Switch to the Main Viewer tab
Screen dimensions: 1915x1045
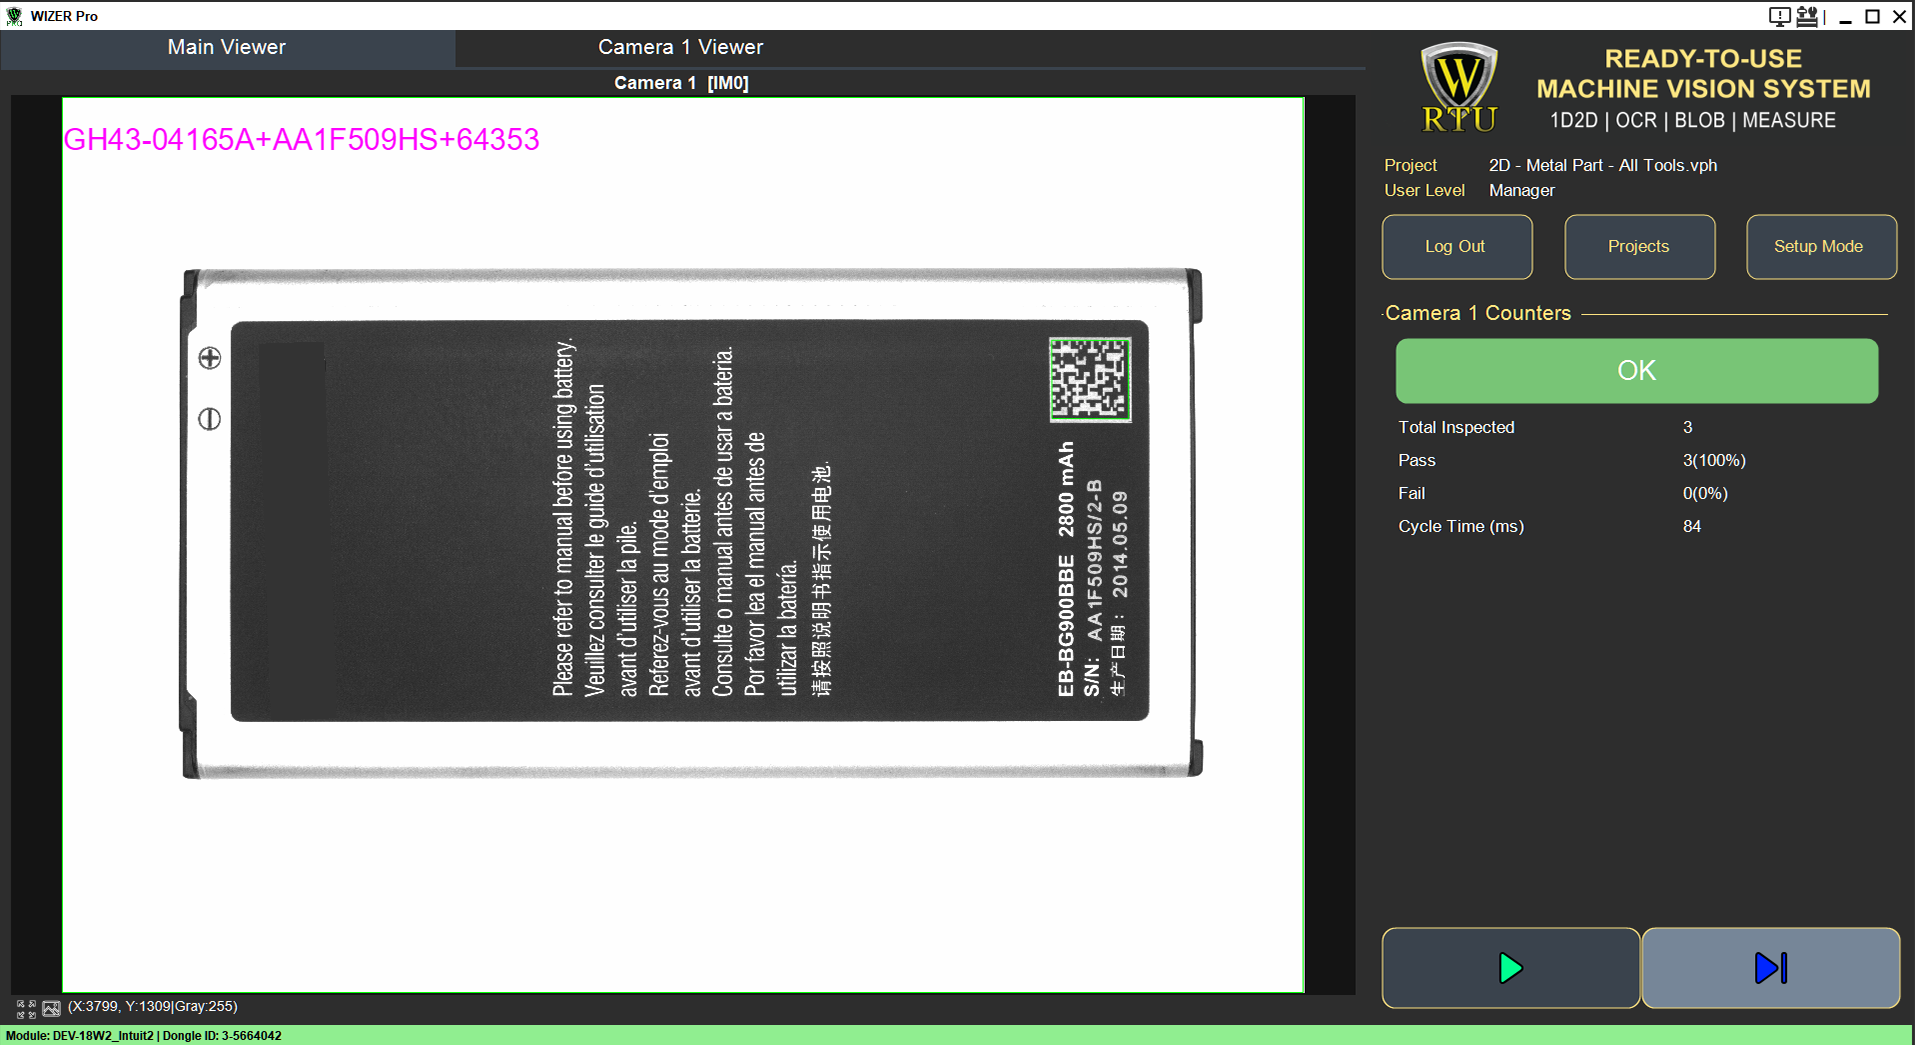227,48
